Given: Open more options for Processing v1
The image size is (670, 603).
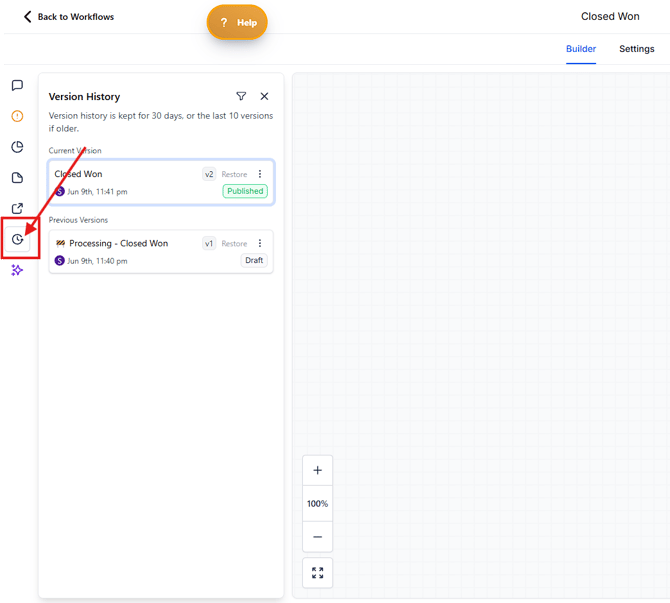Looking at the screenshot, I should [260, 243].
